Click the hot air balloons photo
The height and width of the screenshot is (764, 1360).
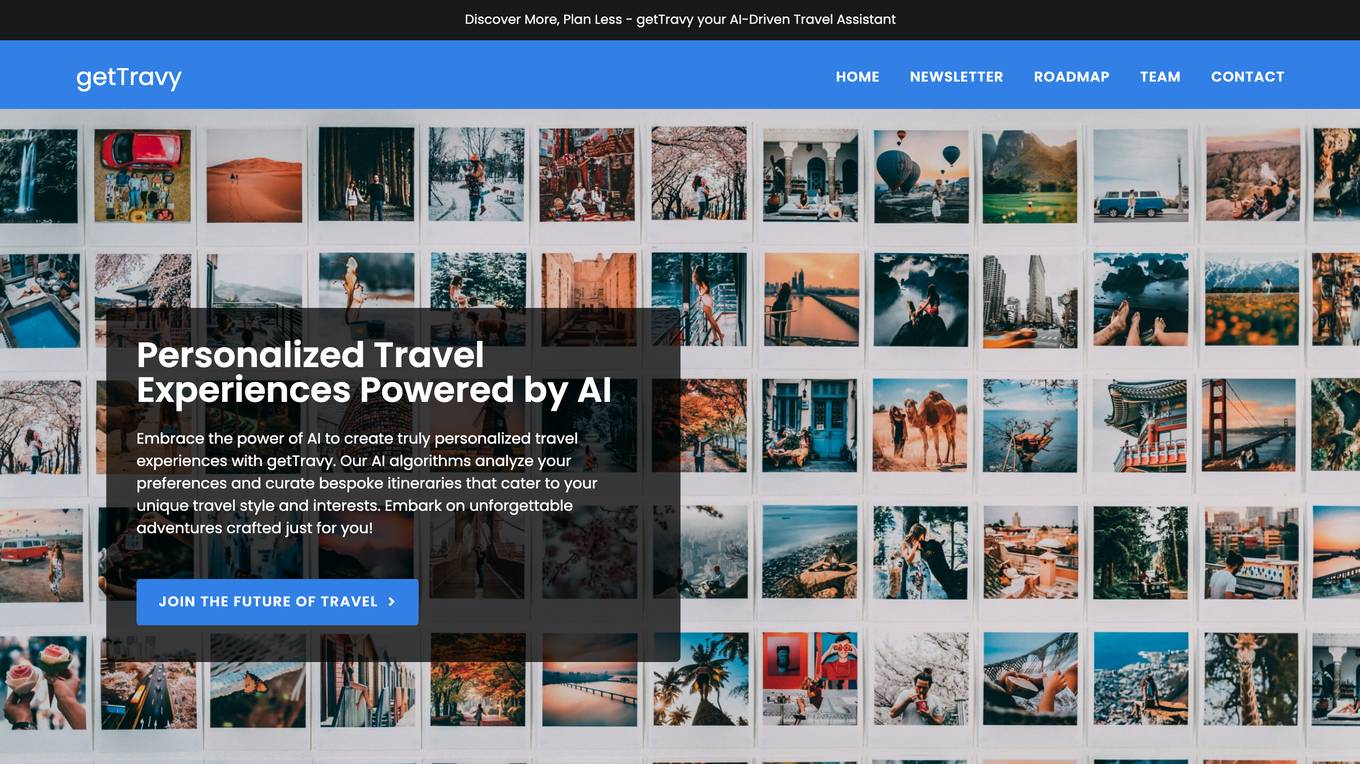[x=921, y=176]
